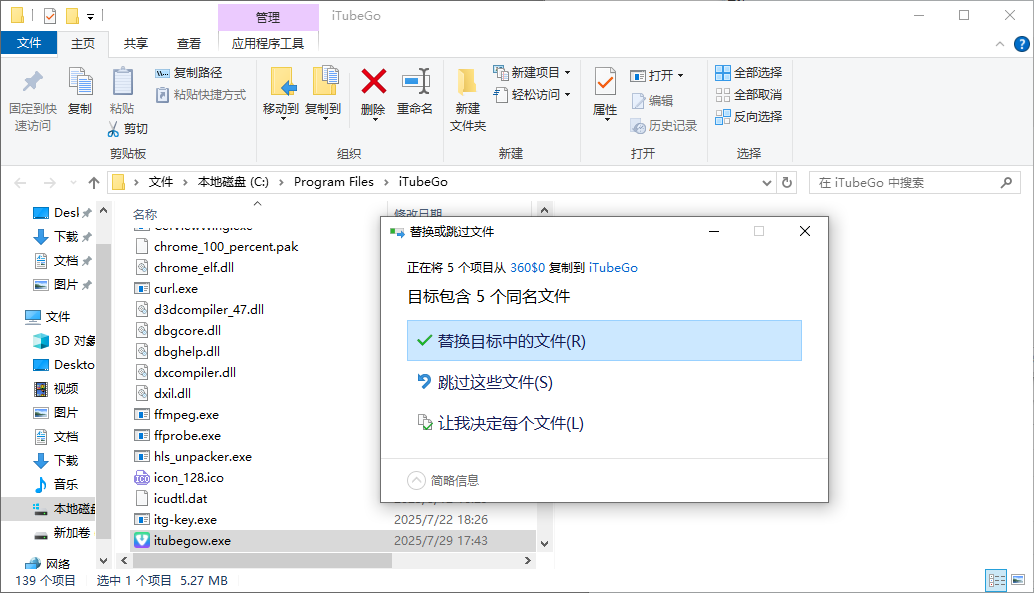
Task: Switch to the 主页 home tab
Action: click(83, 44)
